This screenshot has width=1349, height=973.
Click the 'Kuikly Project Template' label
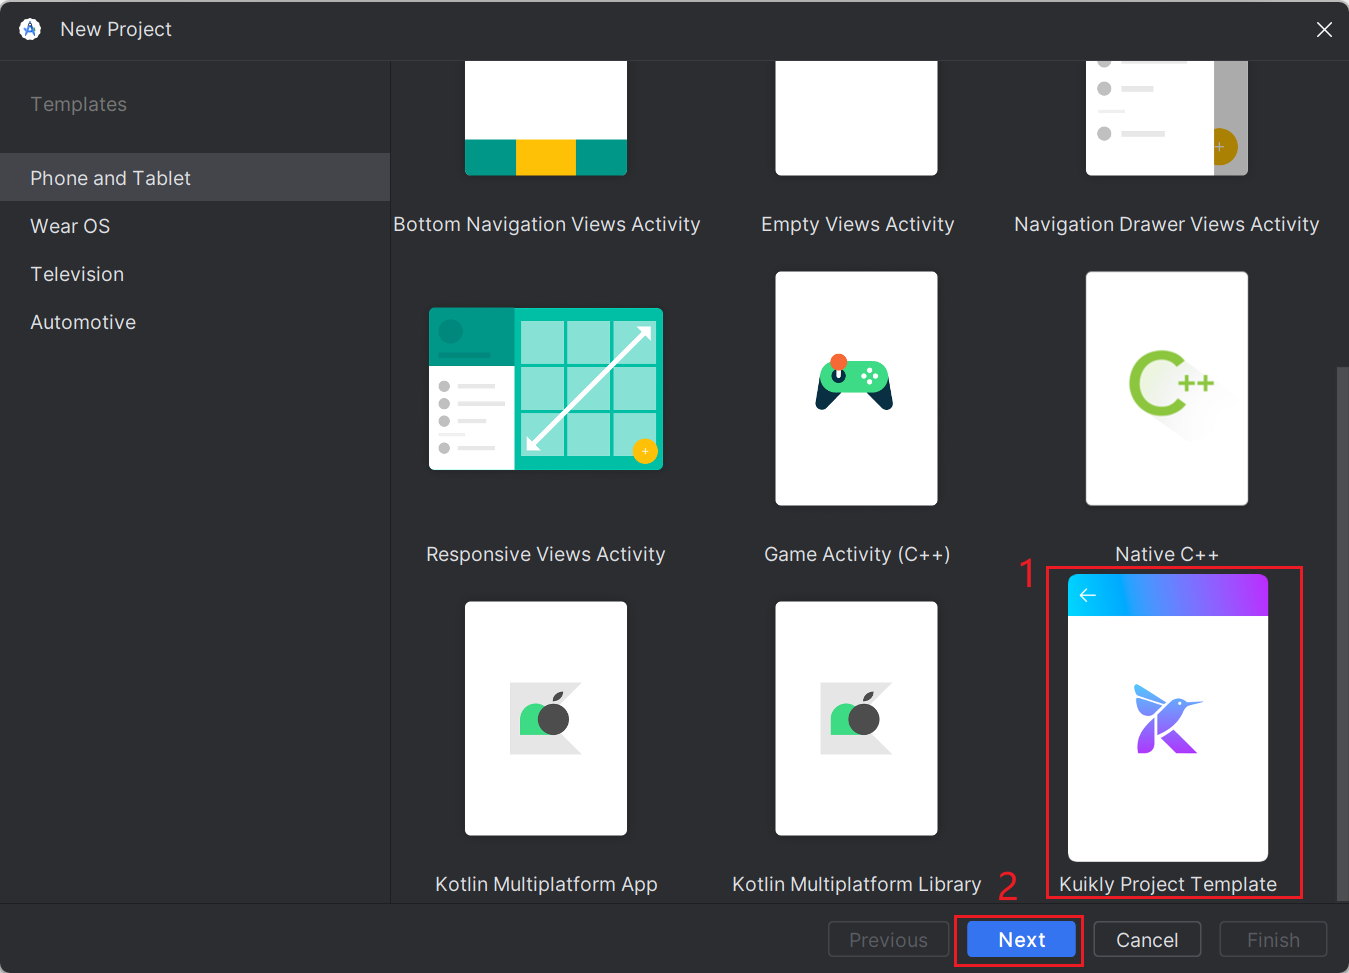coord(1168,884)
